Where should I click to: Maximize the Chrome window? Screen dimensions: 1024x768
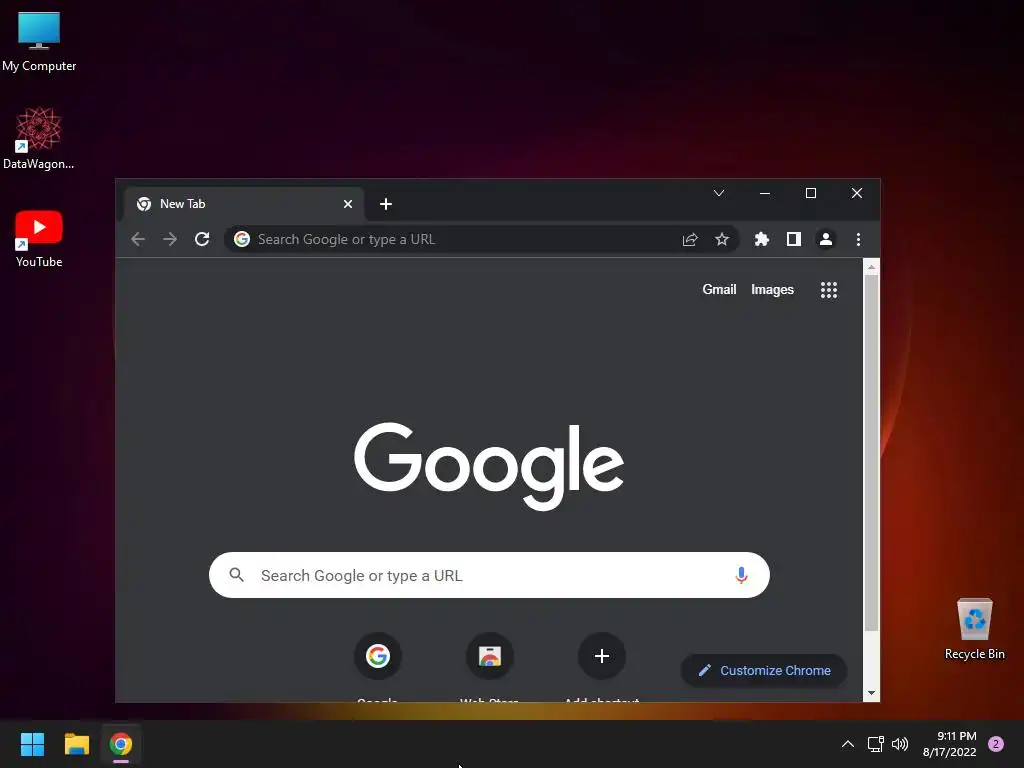(x=810, y=193)
